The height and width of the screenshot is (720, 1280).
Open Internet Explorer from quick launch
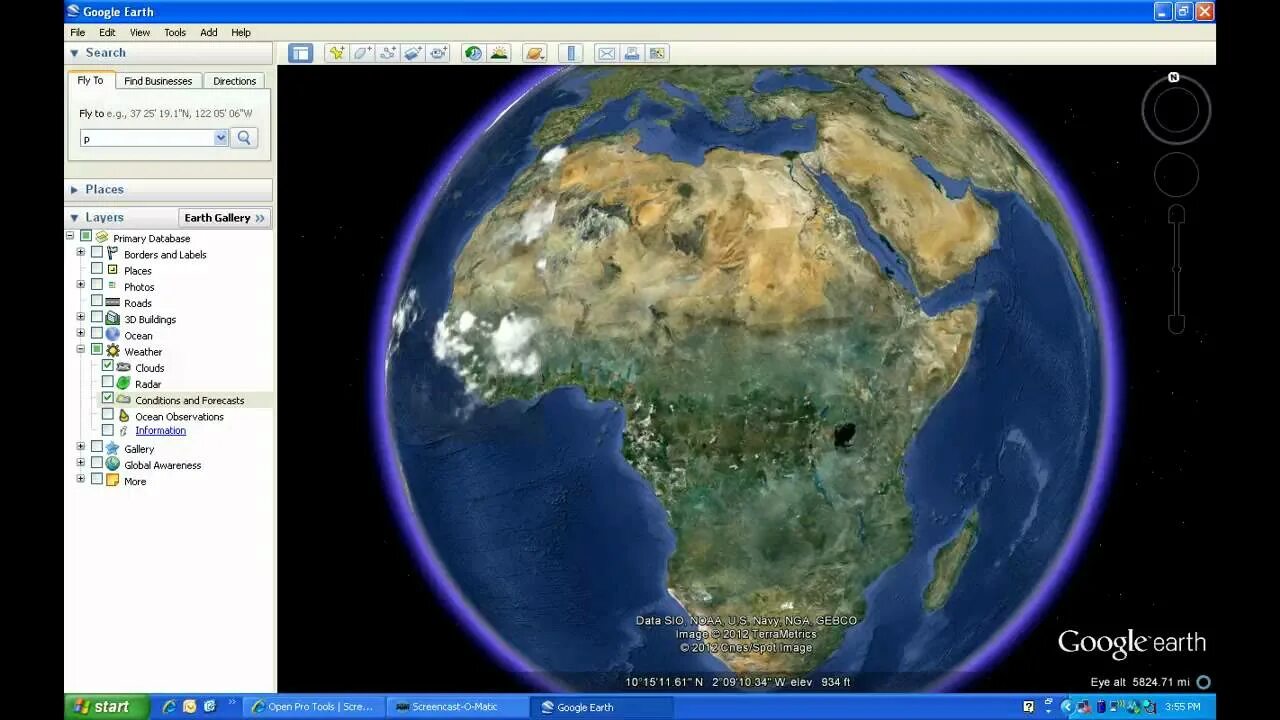click(x=169, y=706)
